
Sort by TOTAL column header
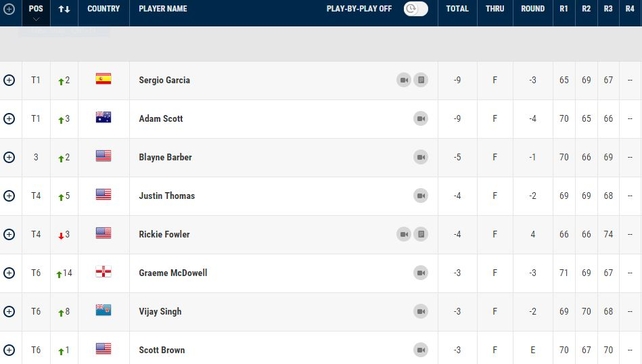click(x=457, y=9)
